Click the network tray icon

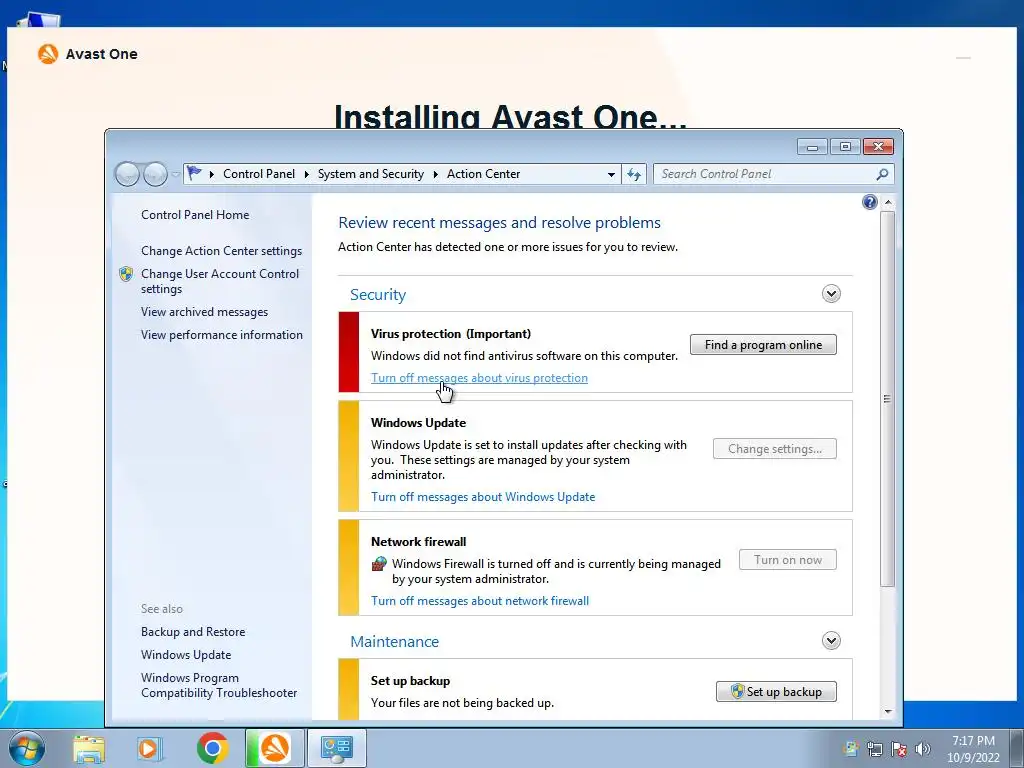point(874,749)
